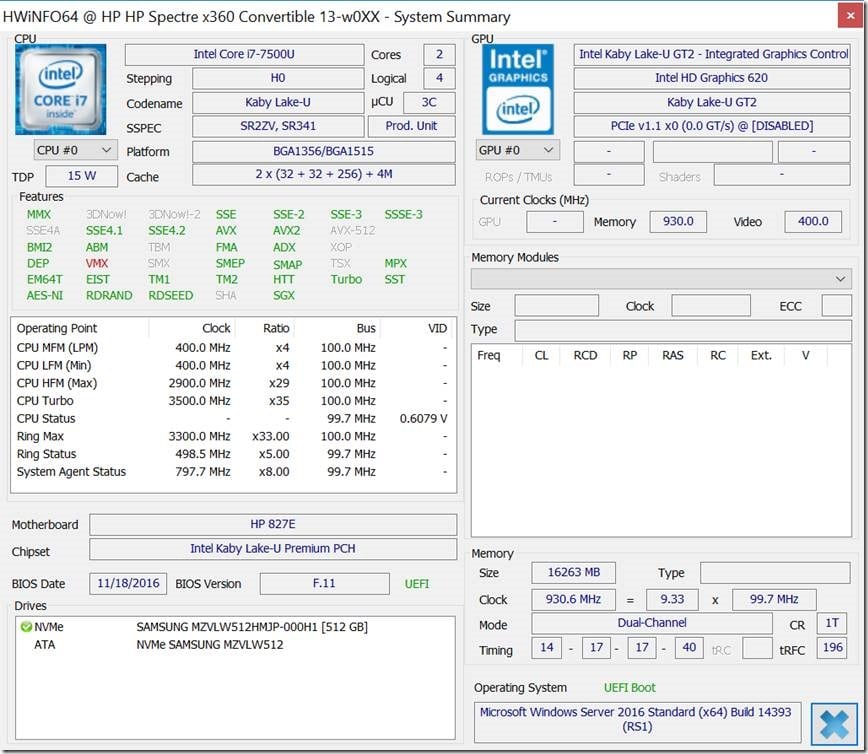
Task: Click the "AVX2" feature flag
Action: (x=287, y=231)
